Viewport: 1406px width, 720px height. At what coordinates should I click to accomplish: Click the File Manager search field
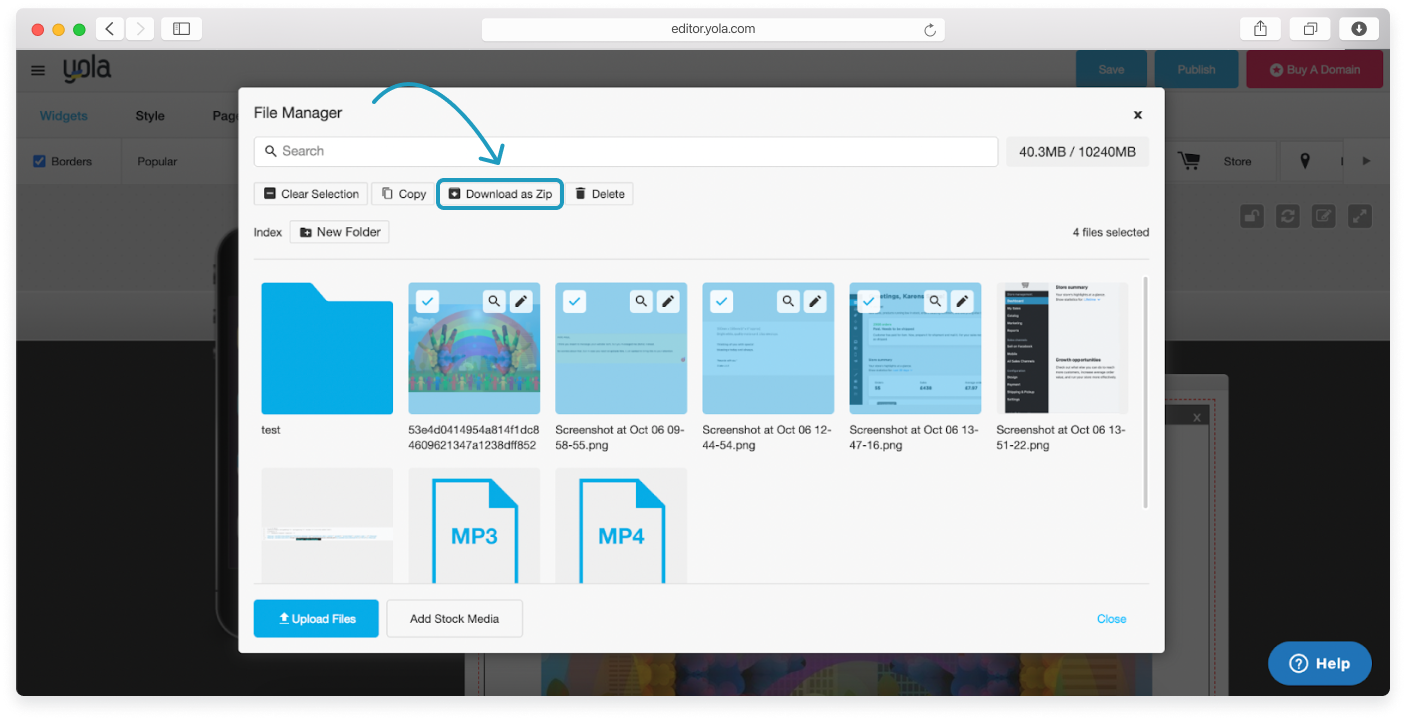tap(626, 151)
